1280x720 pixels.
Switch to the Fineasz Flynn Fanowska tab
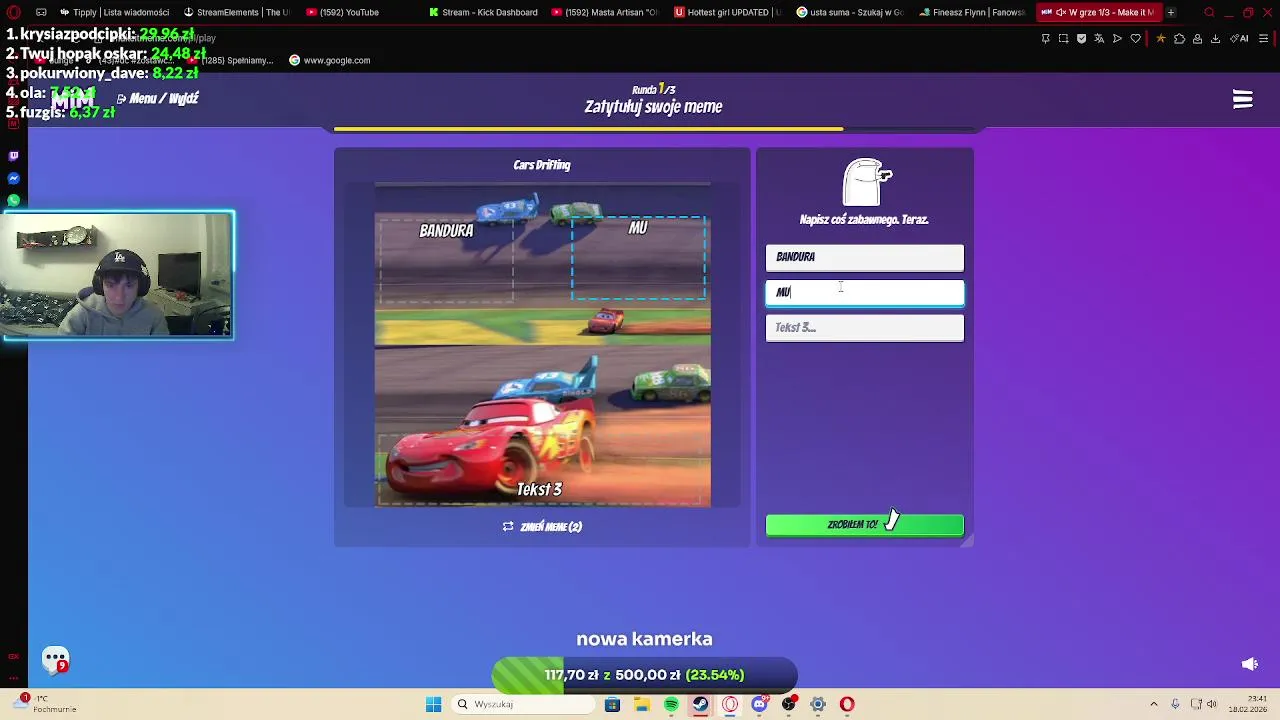(972, 12)
